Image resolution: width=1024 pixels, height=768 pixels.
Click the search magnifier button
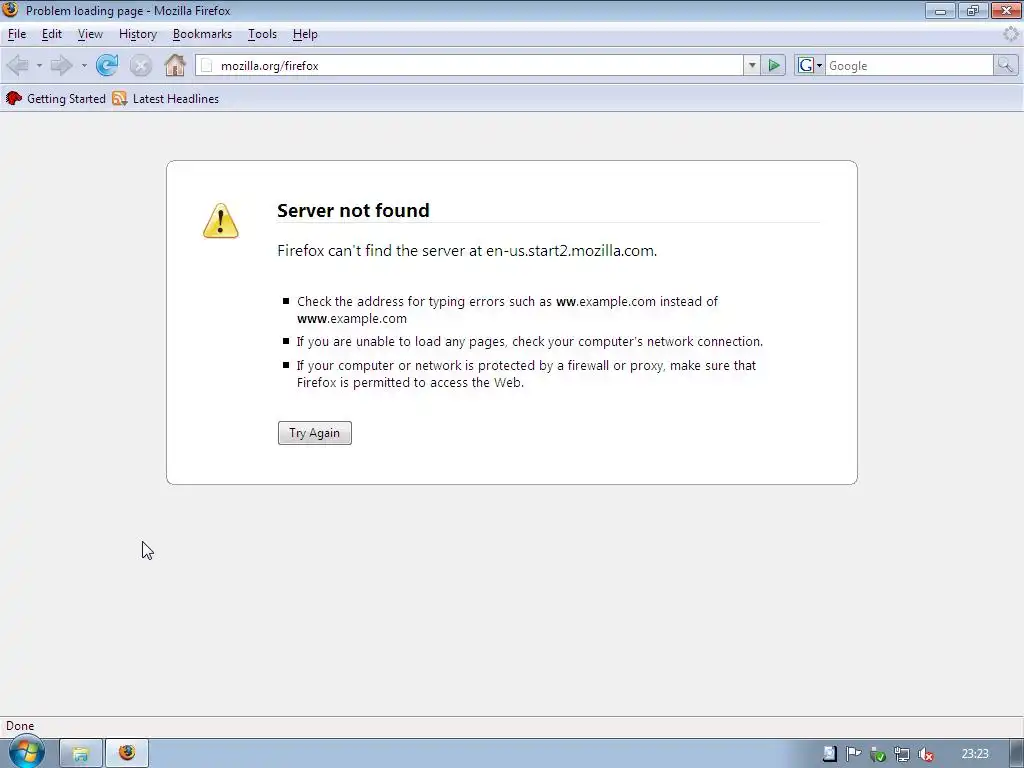1005,65
